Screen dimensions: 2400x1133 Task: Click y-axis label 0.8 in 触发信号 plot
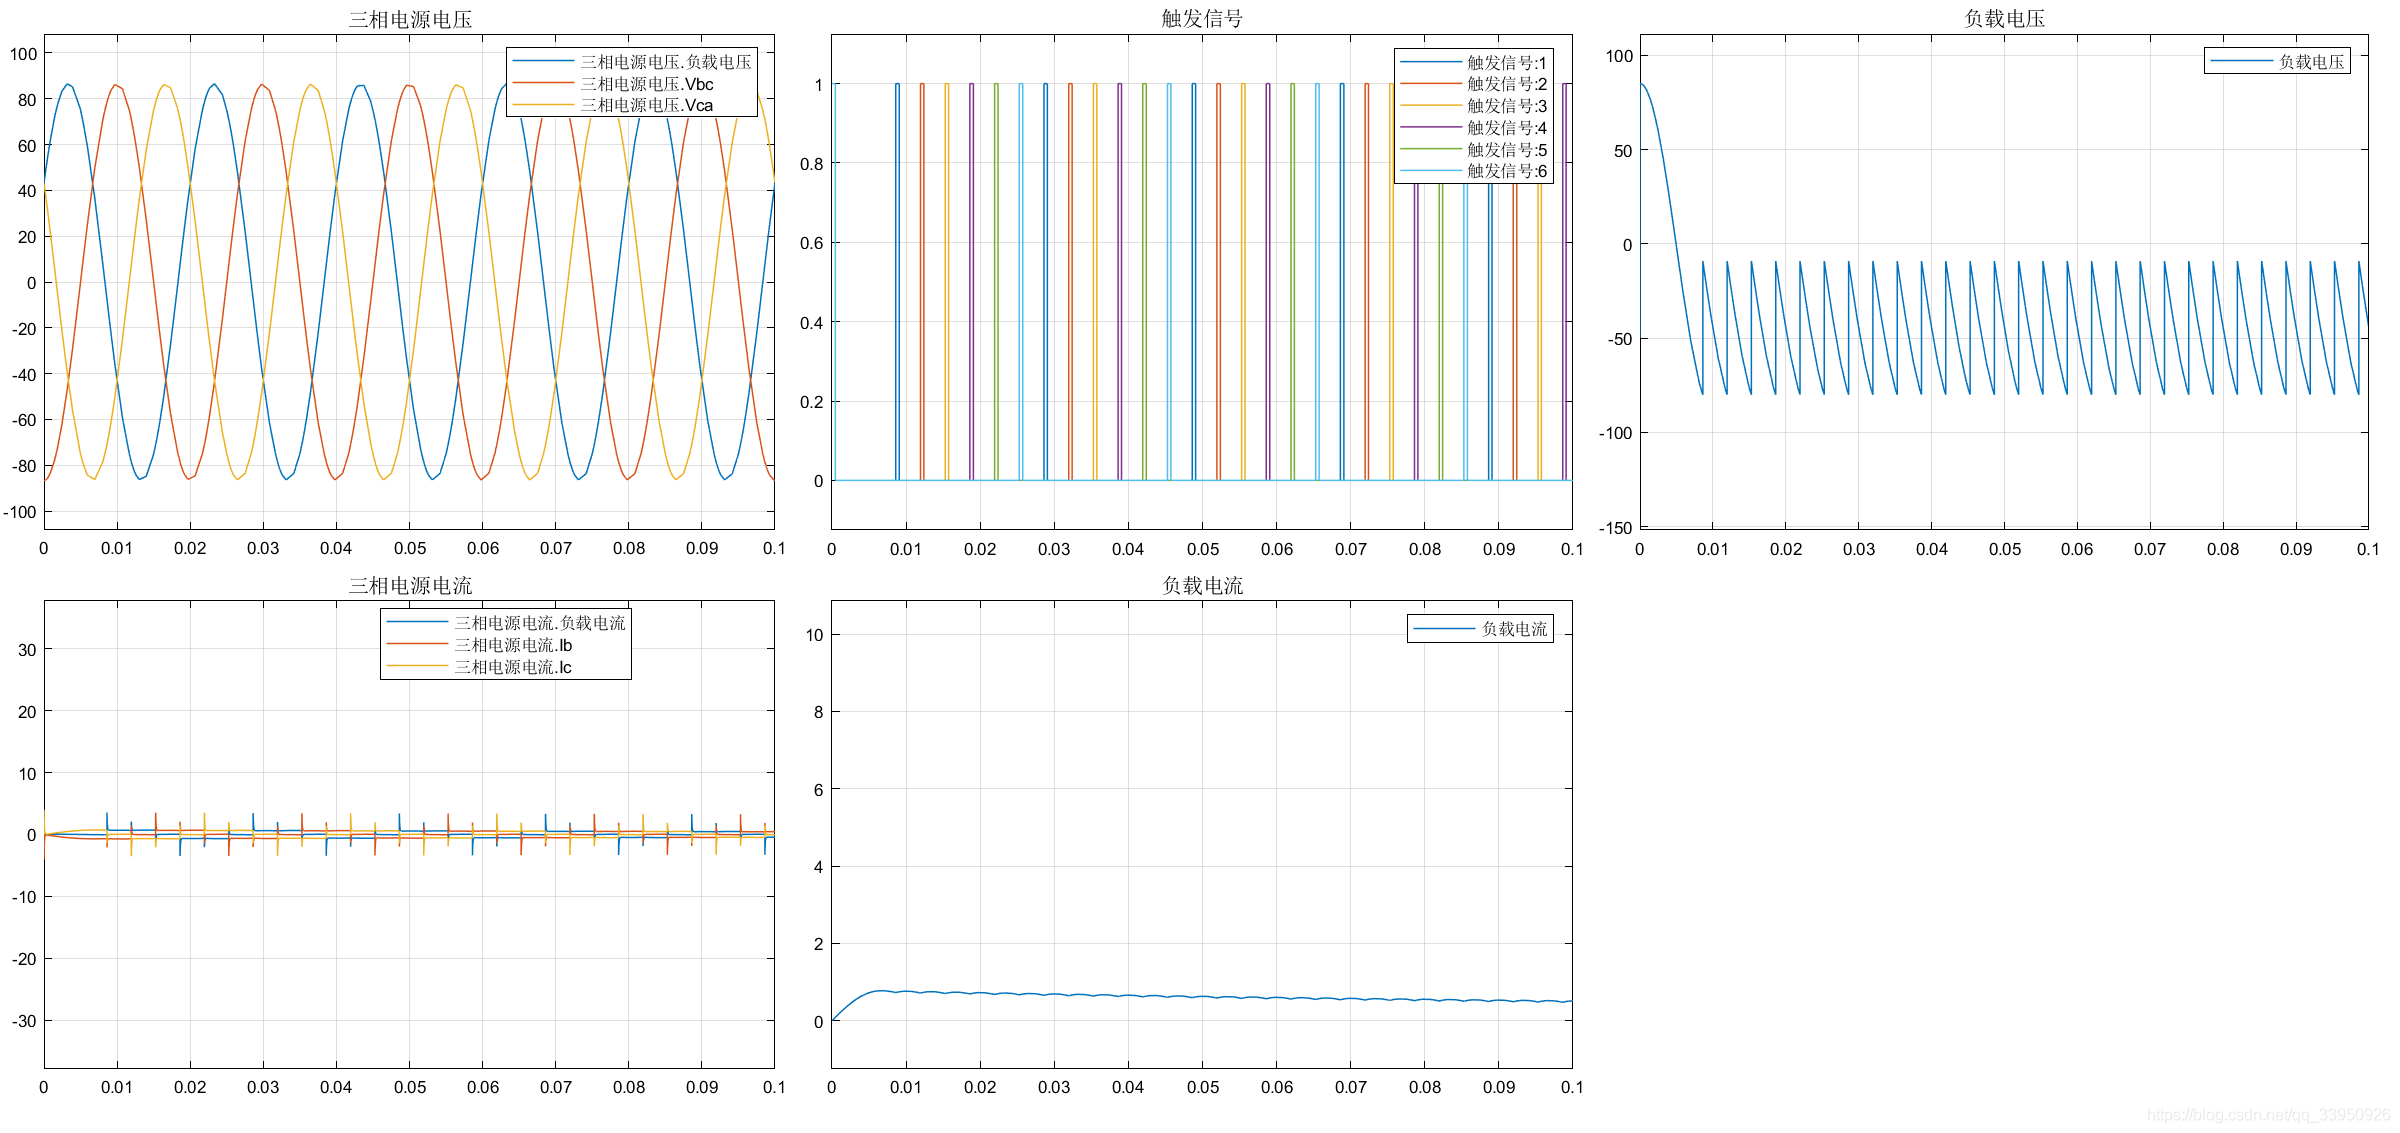point(812,163)
